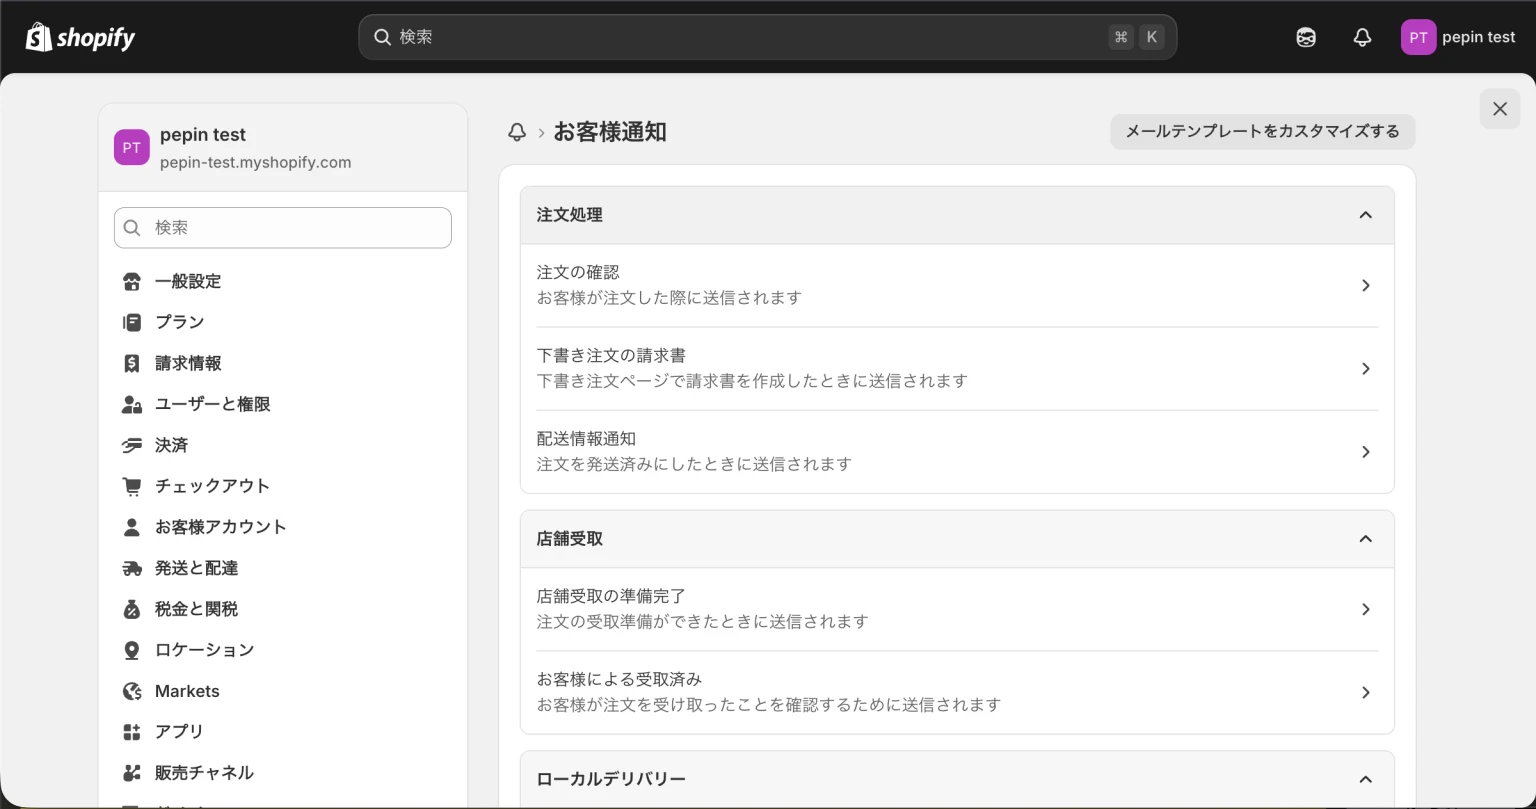
Task: Select the 決済 payments icon in the sidebar
Action: (132, 444)
